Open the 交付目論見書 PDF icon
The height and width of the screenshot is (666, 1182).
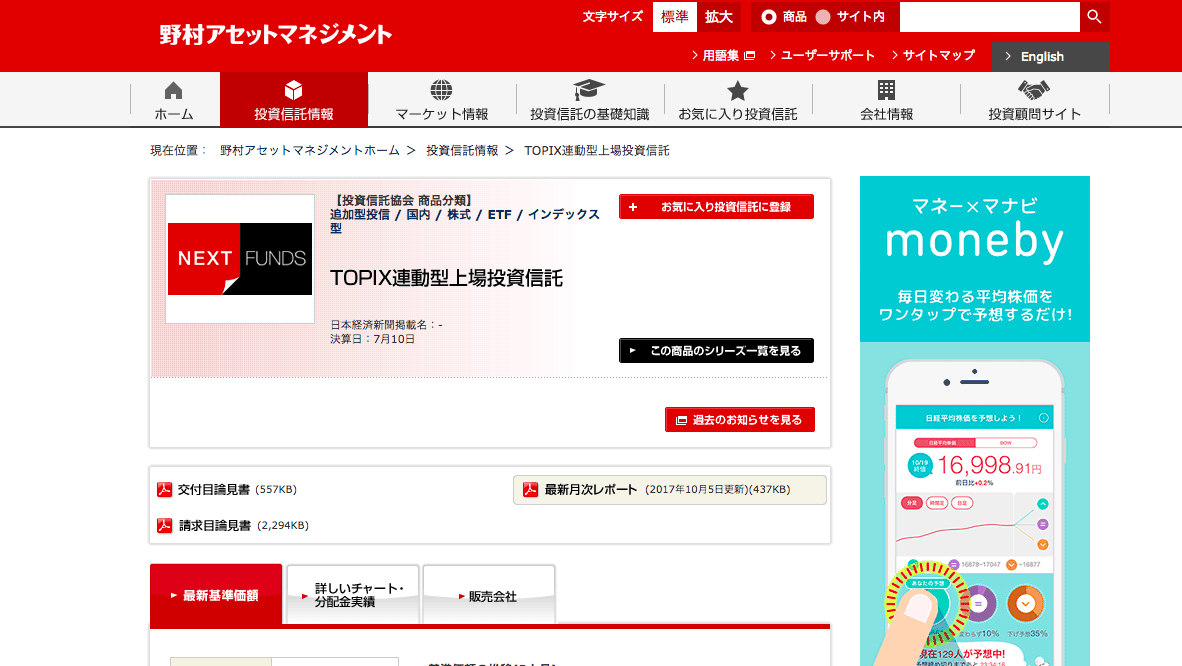point(165,490)
